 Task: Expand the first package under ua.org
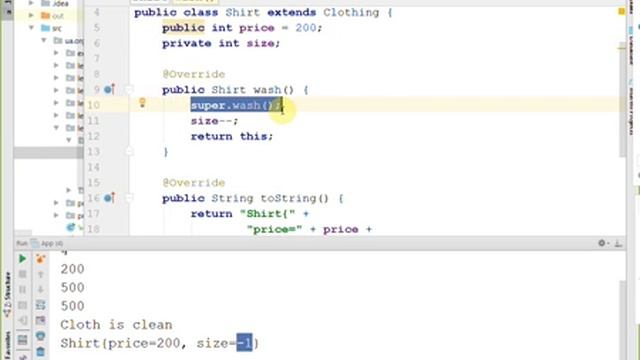click(56, 53)
